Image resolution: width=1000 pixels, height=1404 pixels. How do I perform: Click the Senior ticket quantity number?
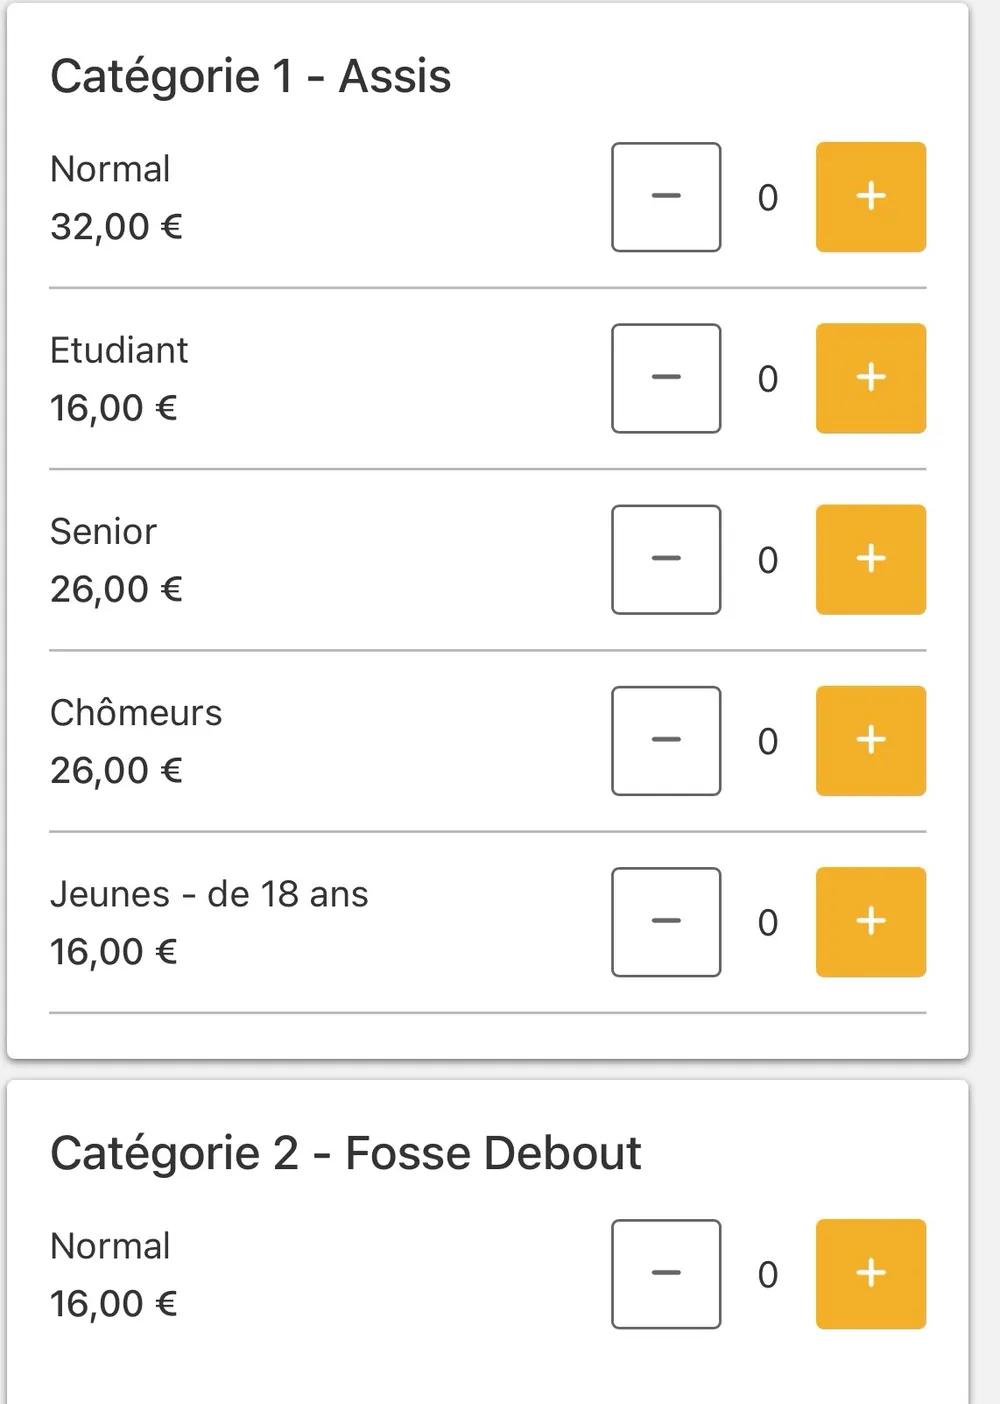coord(767,560)
